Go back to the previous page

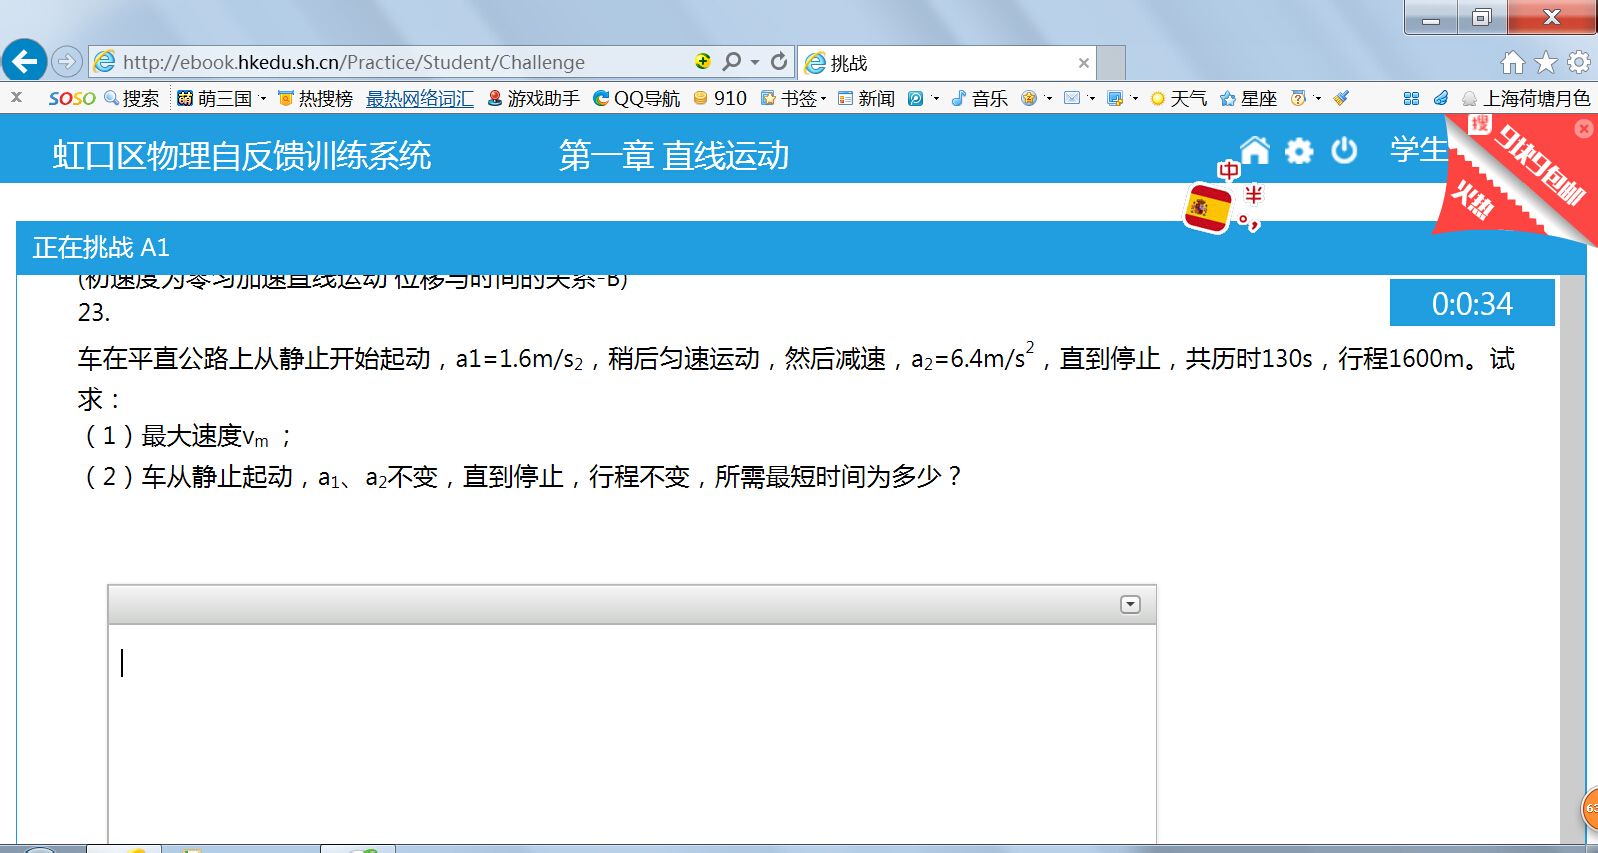24,61
